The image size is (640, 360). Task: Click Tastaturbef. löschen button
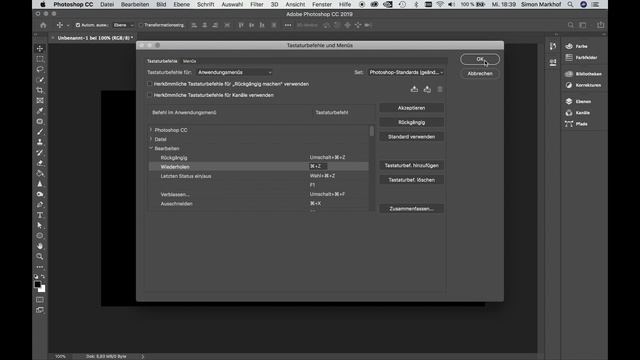(411, 180)
